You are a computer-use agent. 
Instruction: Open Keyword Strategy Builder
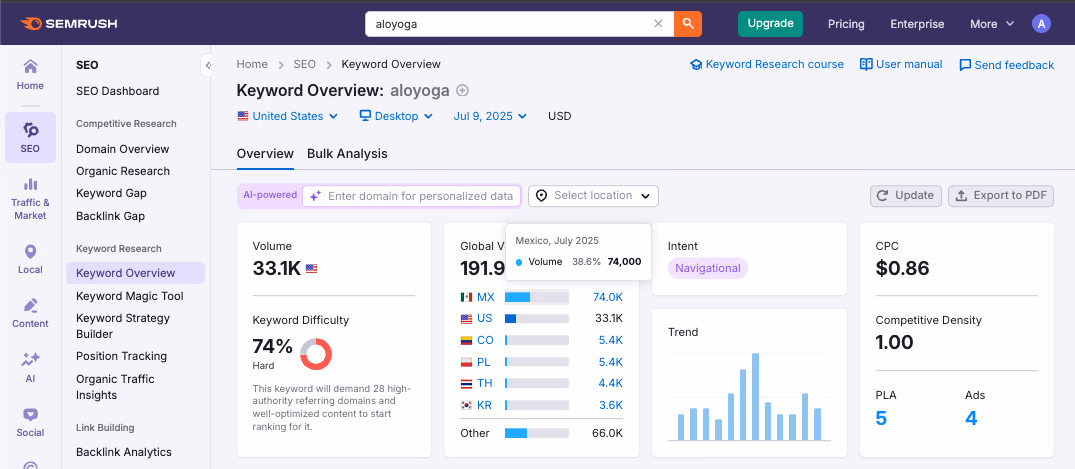(x=123, y=326)
